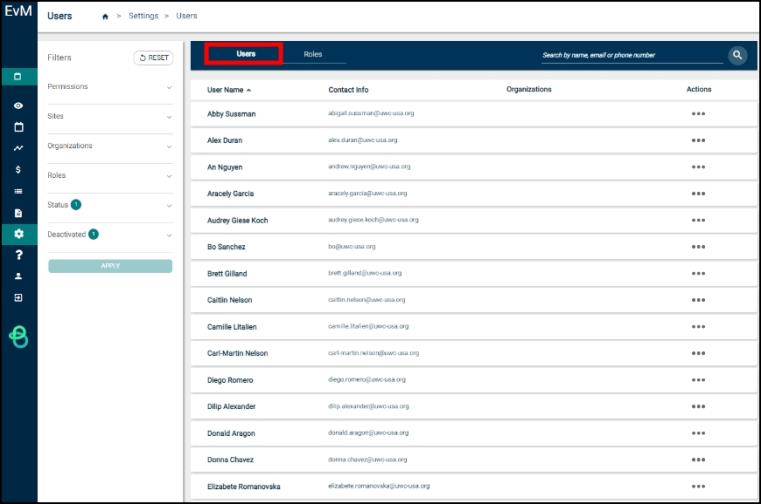Open actions menu for Alex Duran
This screenshot has height=504, width=761.
[698, 140]
